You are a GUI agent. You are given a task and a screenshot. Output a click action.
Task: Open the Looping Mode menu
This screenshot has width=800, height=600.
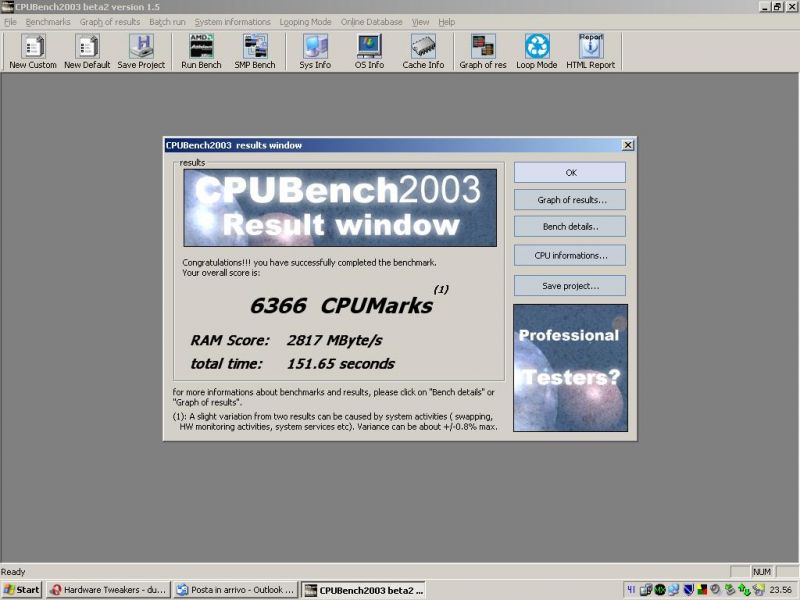tap(306, 22)
